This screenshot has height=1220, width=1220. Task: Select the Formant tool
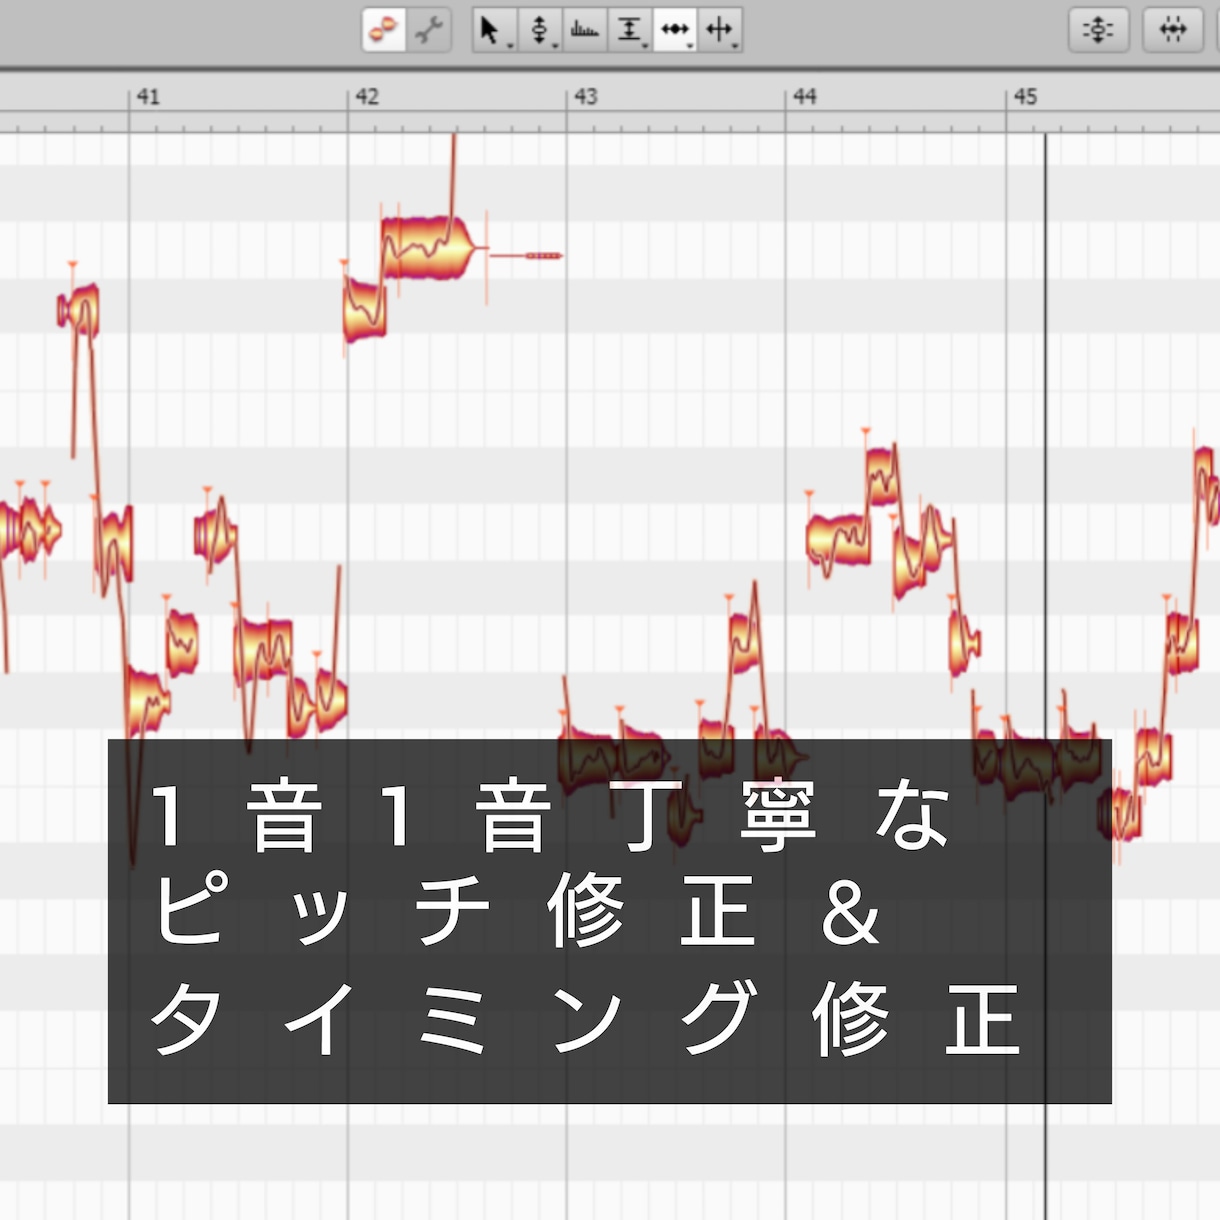coord(585,30)
